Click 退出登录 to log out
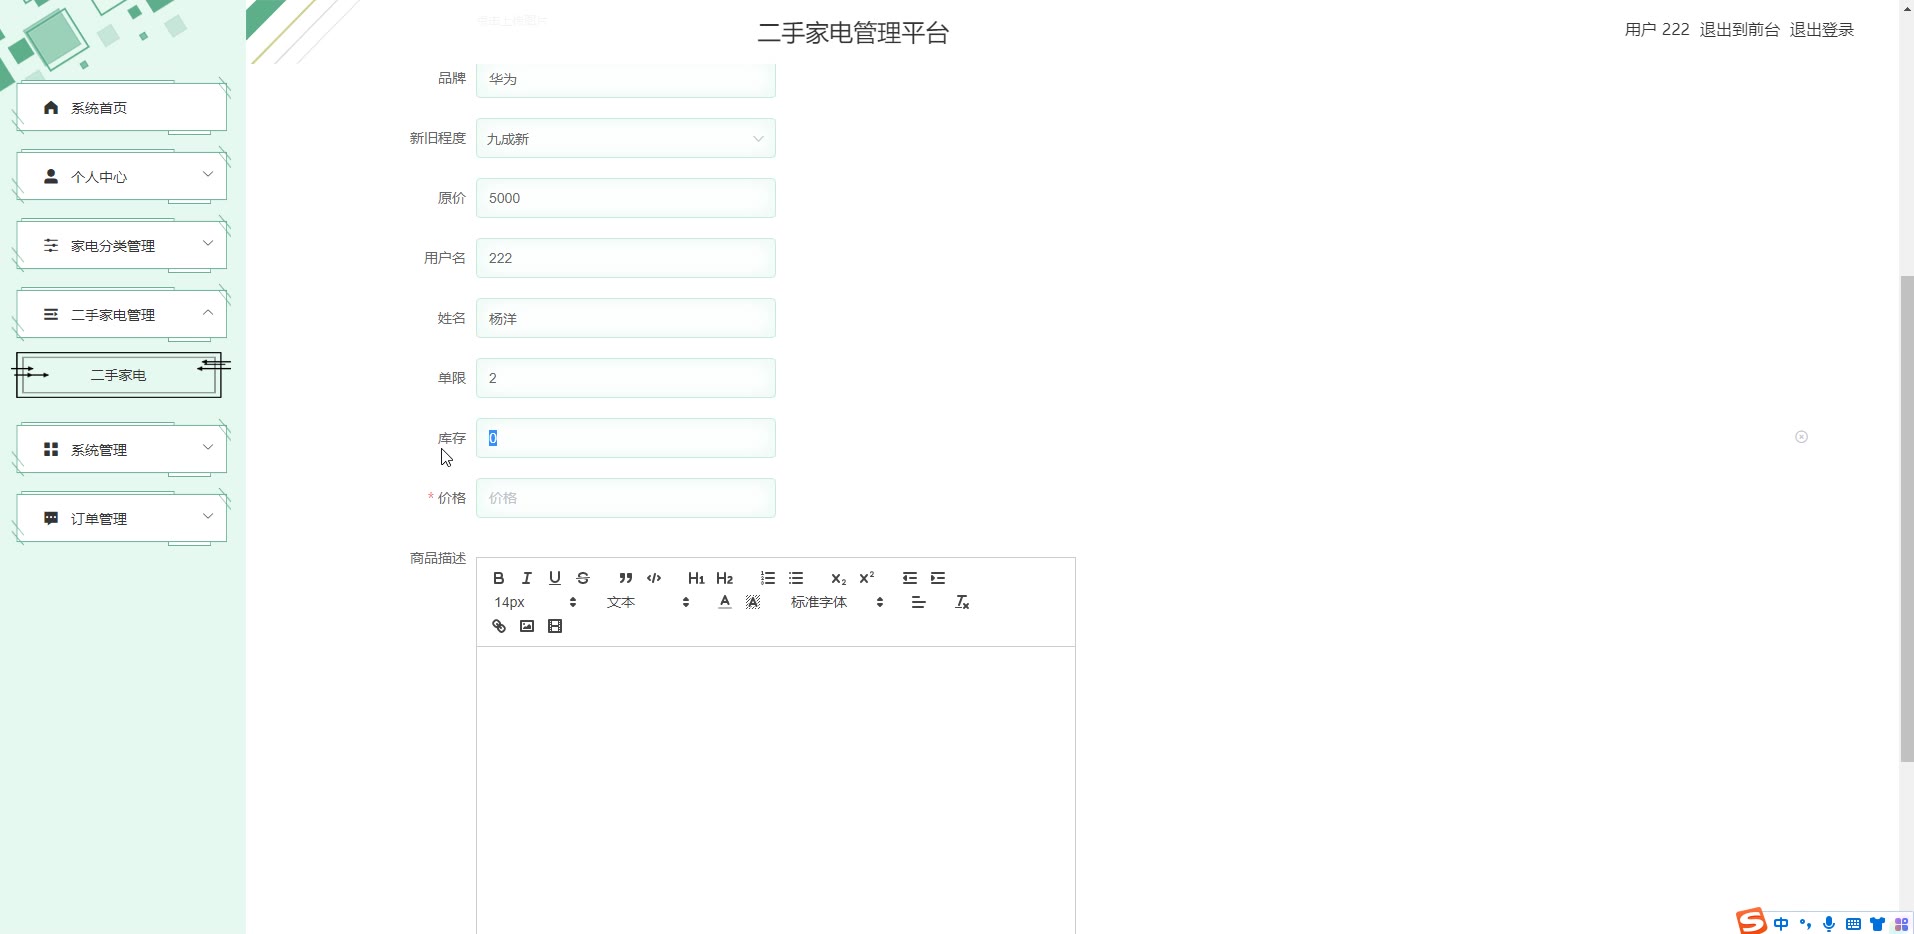This screenshot has height=934, width=1914. pyautogui.click(x=1822, y=30)
